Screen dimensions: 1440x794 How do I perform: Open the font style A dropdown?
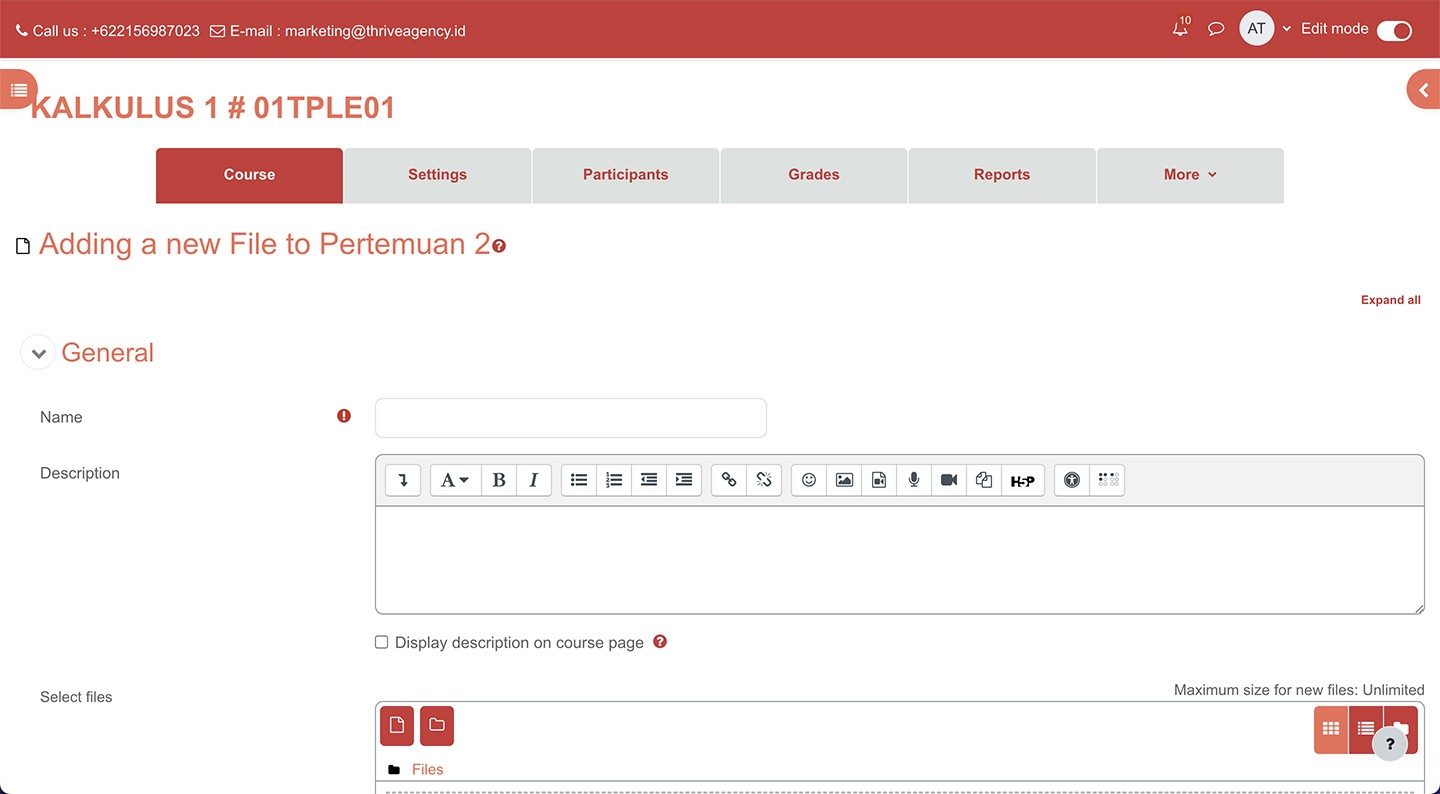[455, 480]
